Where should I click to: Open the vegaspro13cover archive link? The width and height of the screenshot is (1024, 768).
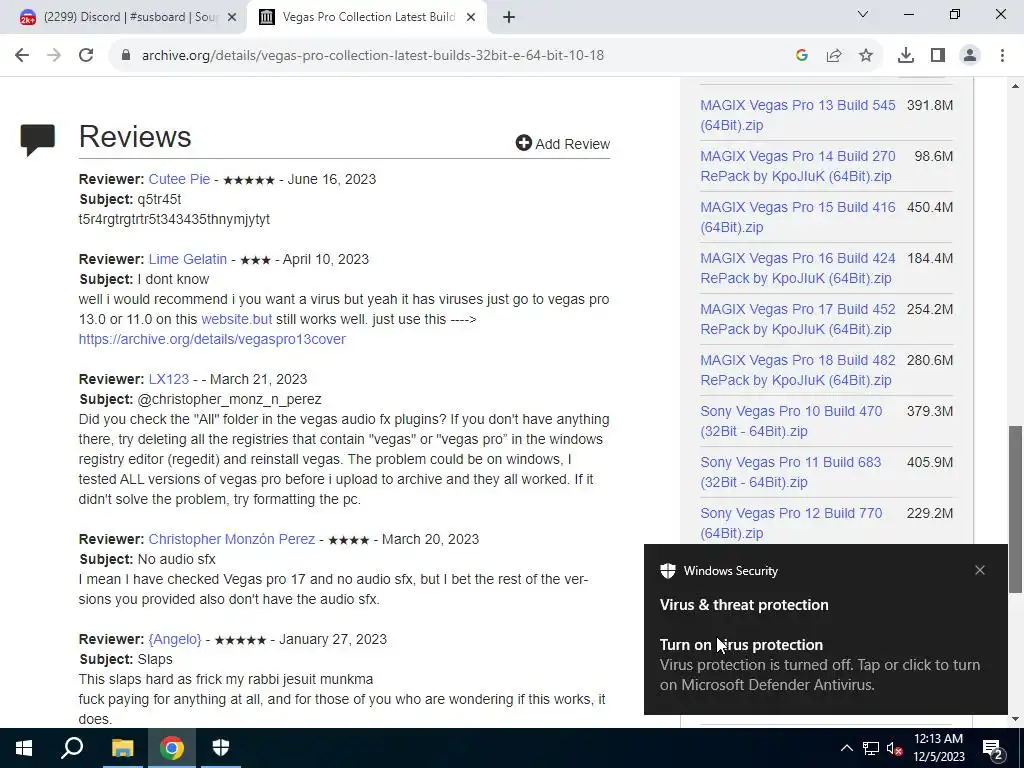[212, 339]
